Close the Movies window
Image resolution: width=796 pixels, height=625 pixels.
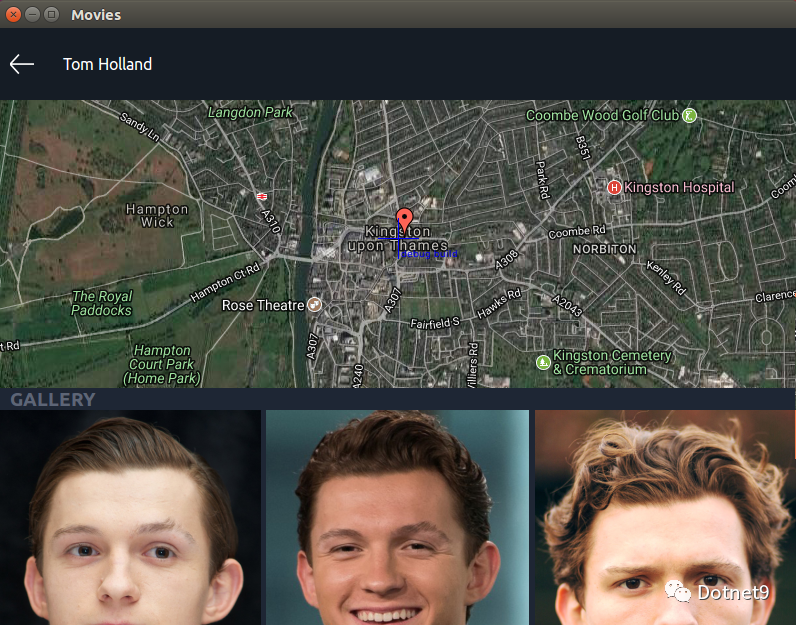coord(13,15)
